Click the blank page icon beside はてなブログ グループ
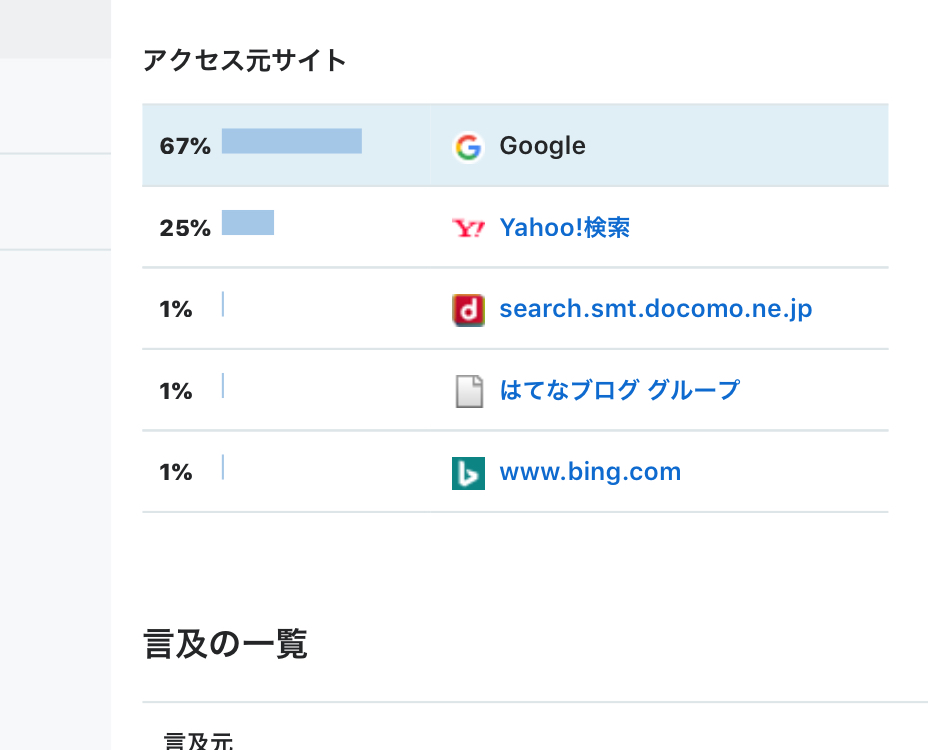The height and width of the screenshot is (750, 928). (468, 390)
